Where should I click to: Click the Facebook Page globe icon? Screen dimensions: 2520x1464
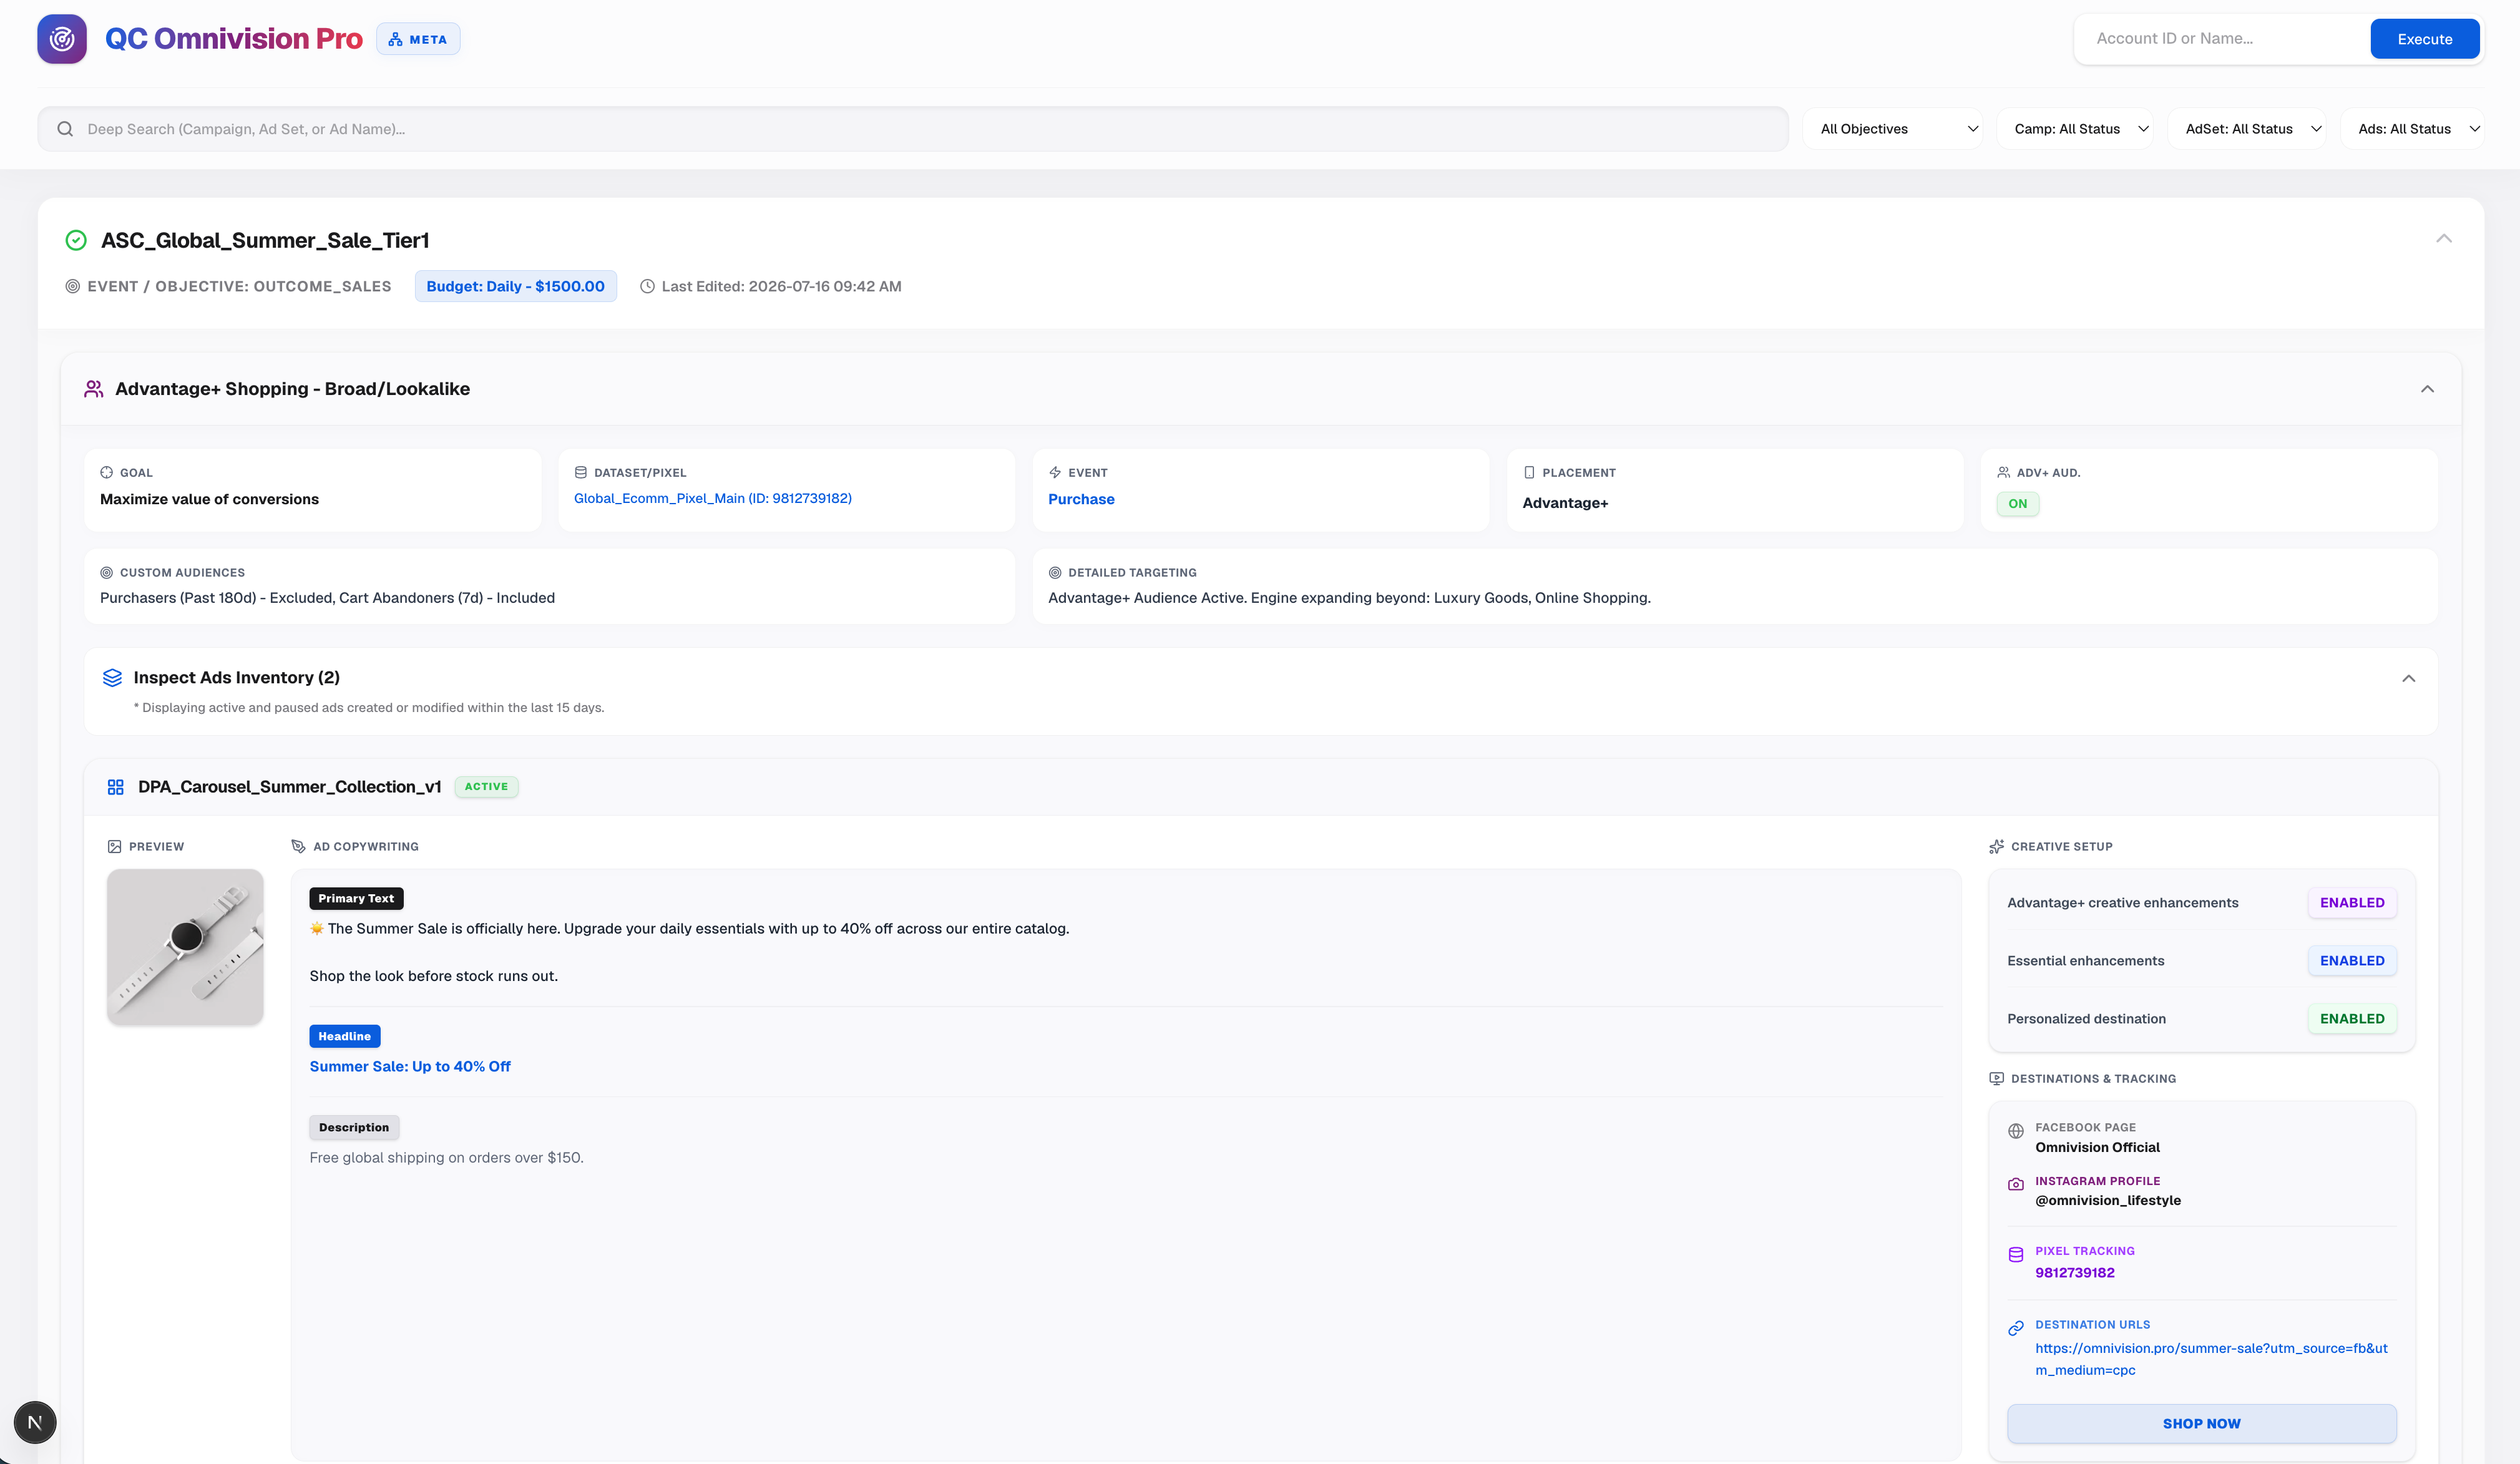click(x=2015, y=1131)
